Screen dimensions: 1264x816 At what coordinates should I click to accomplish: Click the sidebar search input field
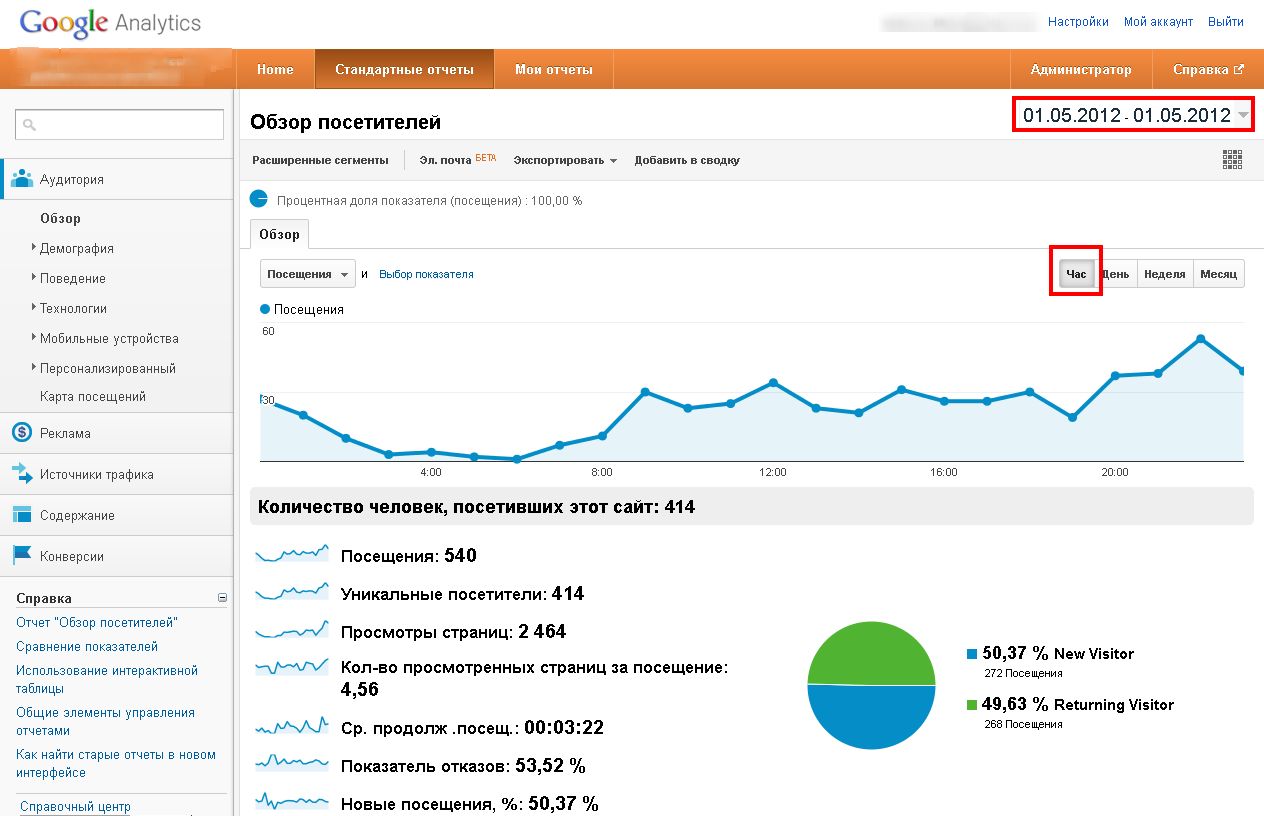tap(120, 124)
